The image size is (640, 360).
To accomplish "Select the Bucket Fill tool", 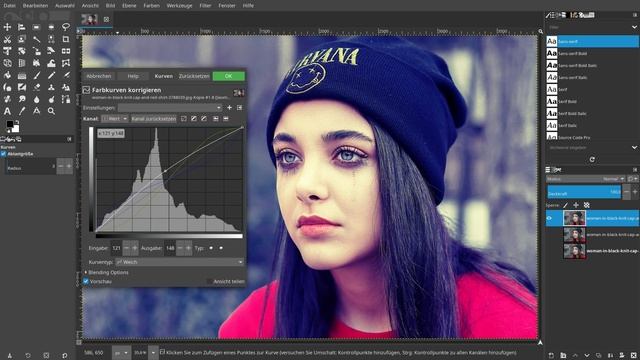I will (x=7, y=75).
